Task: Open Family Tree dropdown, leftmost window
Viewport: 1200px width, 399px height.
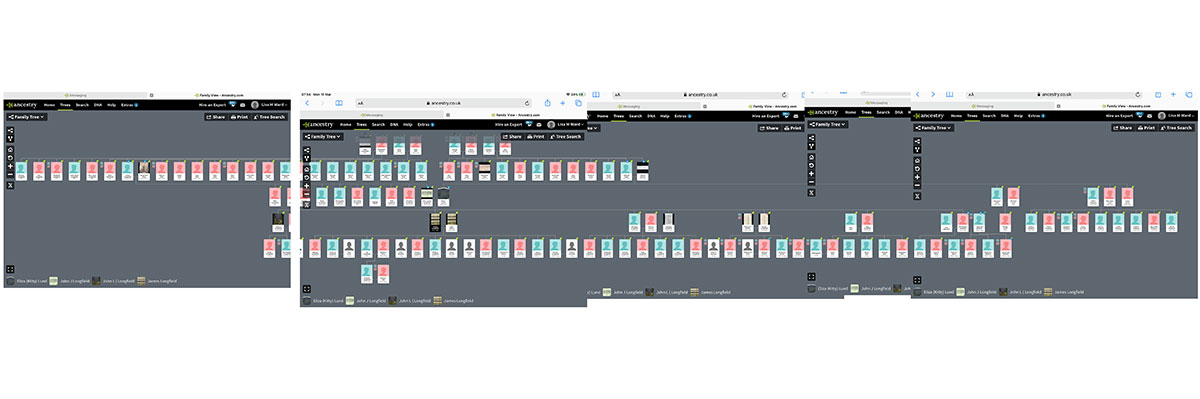Action: (26, 117)
